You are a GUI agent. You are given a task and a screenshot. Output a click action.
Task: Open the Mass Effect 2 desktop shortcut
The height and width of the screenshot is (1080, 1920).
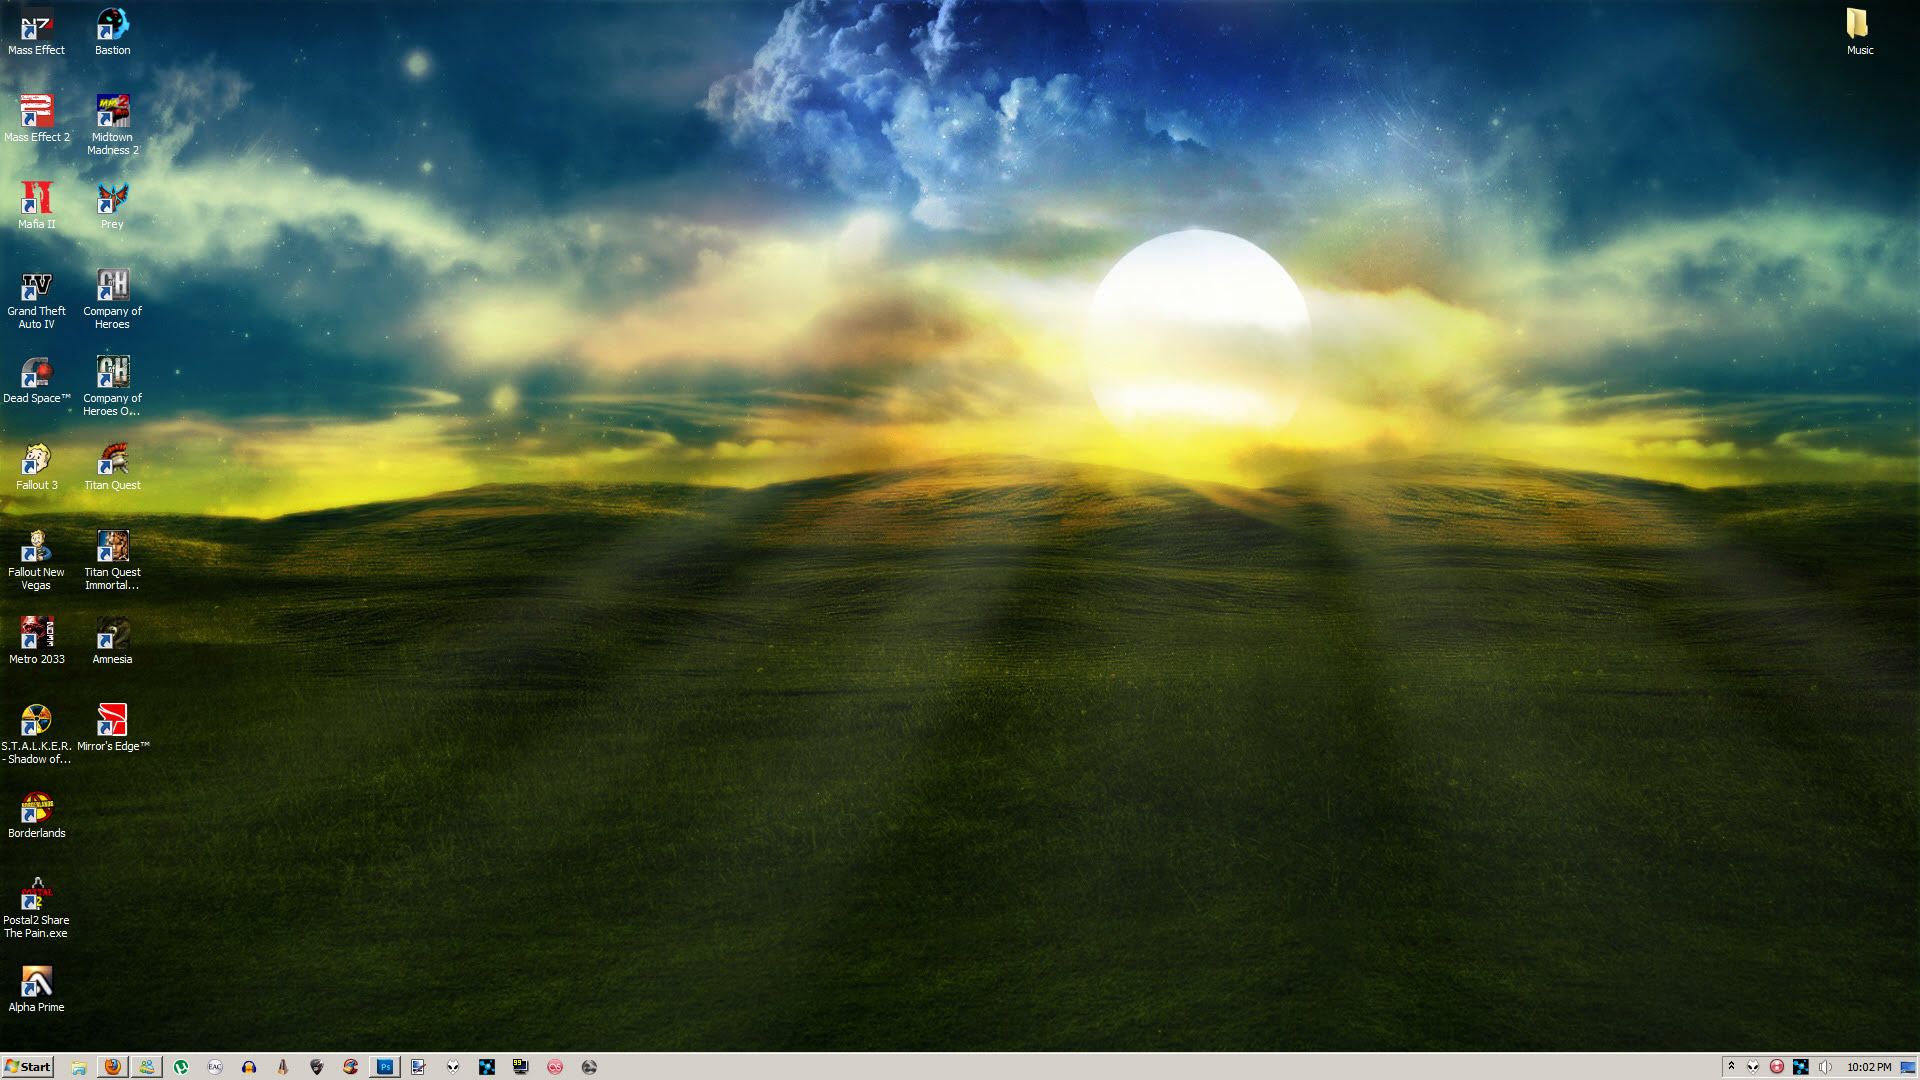[x=37, y=112]
